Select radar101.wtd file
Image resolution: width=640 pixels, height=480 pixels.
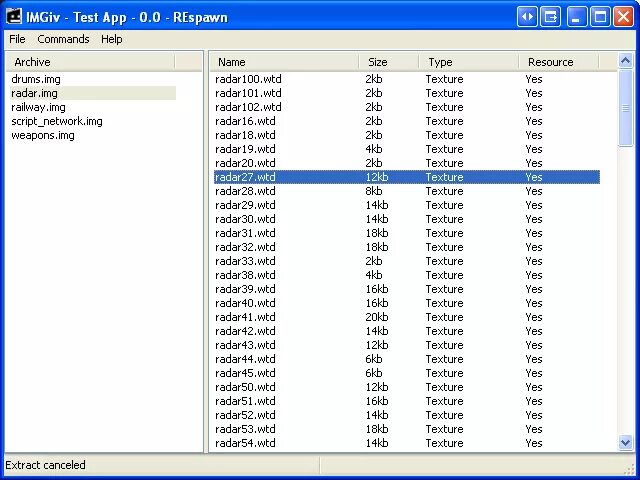(x=407, y=93)
